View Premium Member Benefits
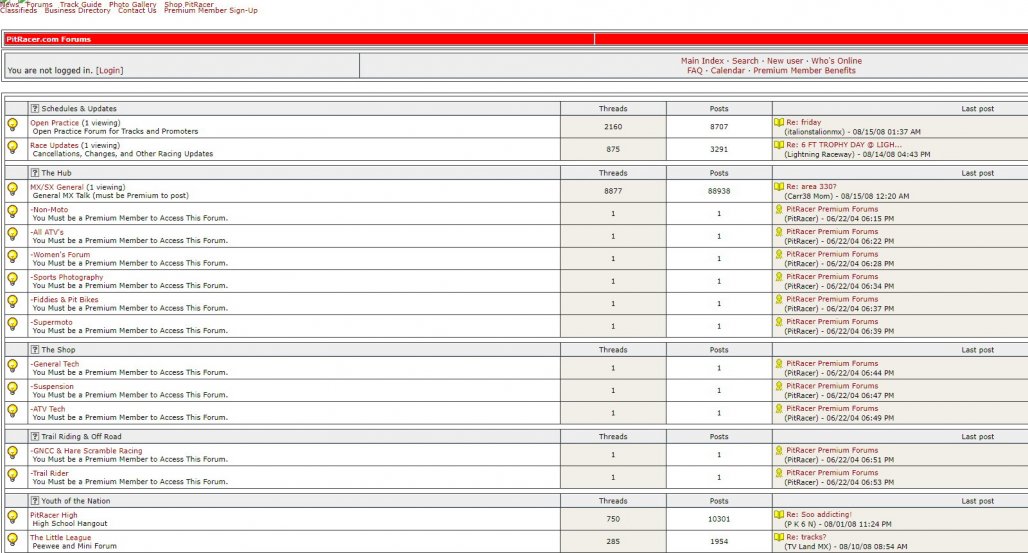The height and width of the screenshot is (553, 1028). 804,70
